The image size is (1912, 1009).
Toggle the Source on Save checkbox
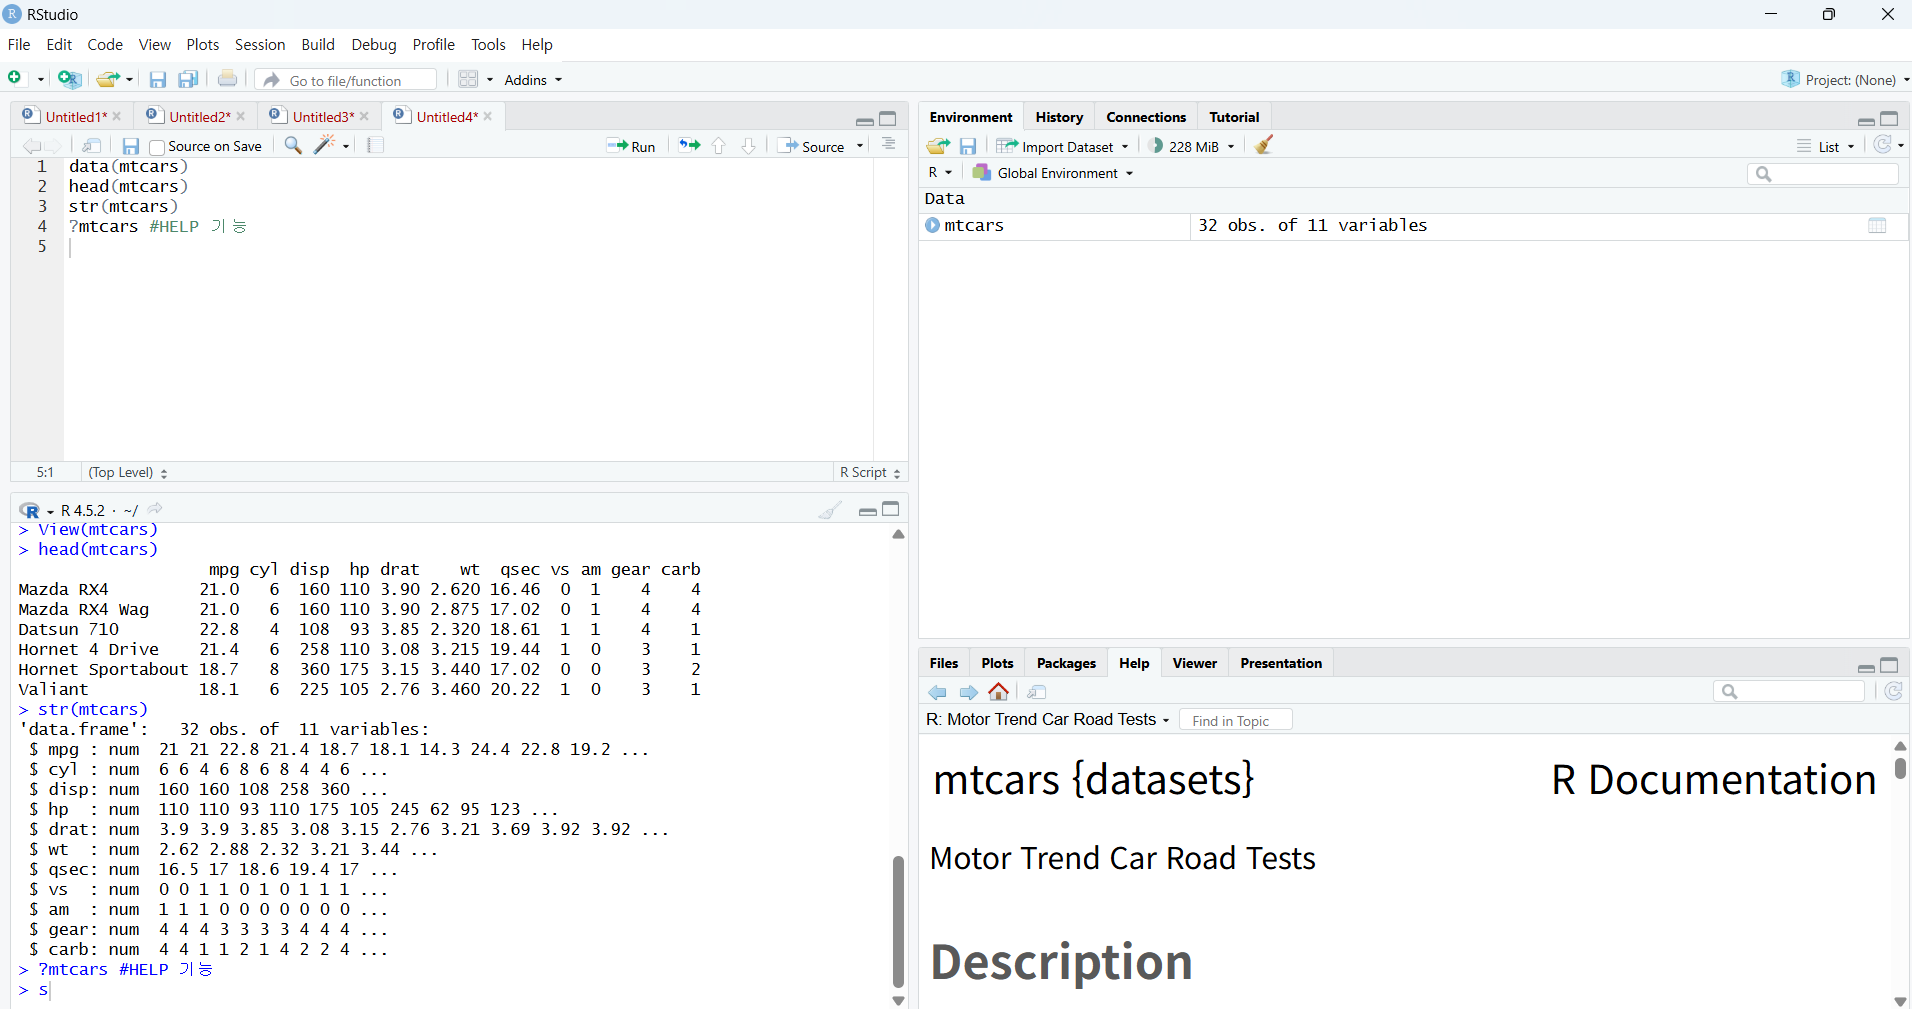[x=157, y=147]
